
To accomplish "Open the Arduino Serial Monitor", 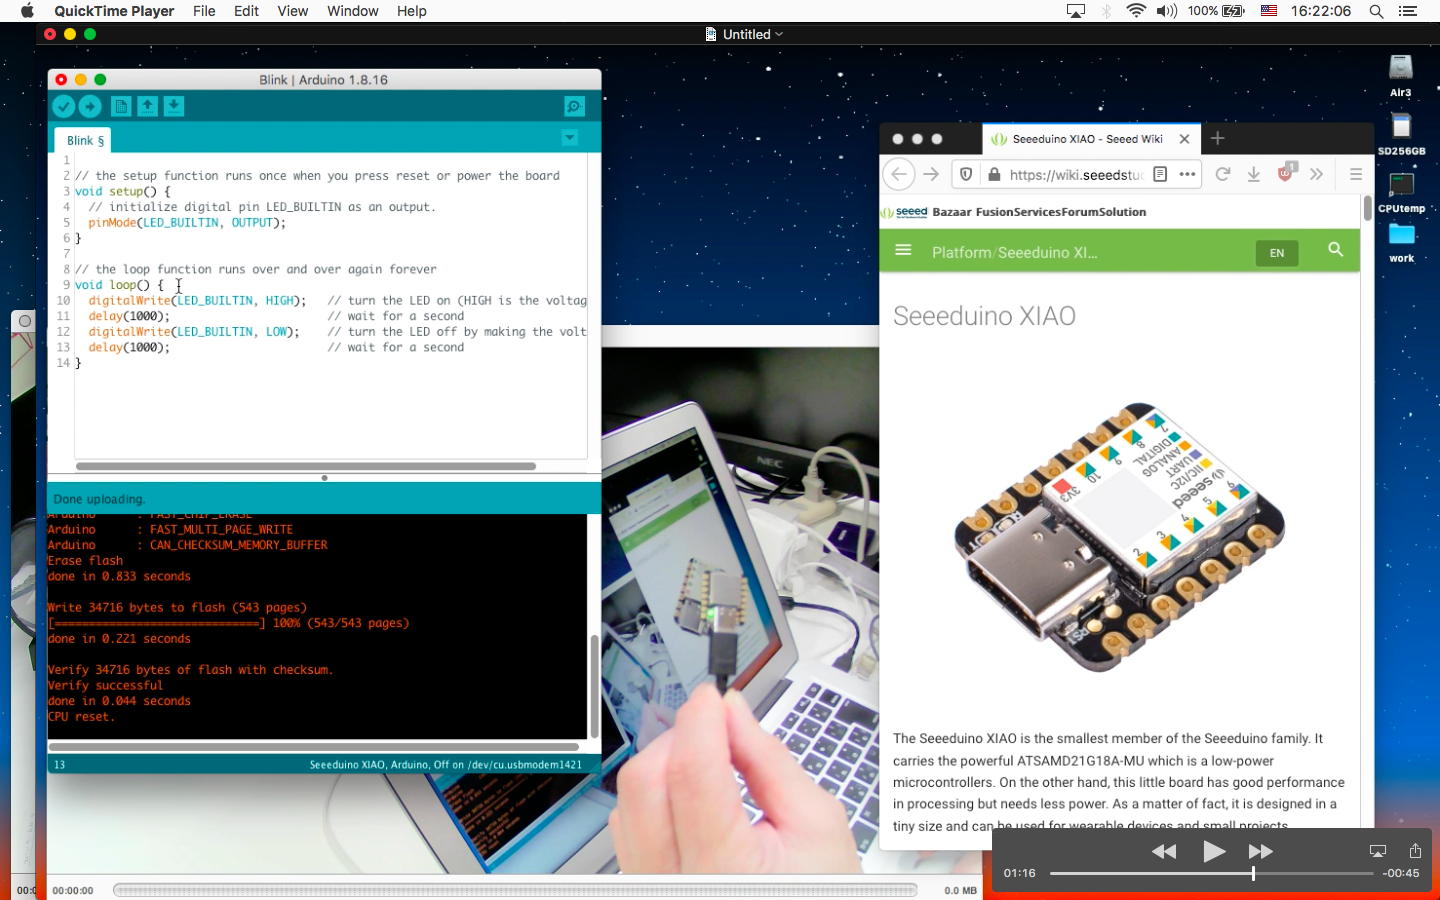I will click(x=574, y=106).
